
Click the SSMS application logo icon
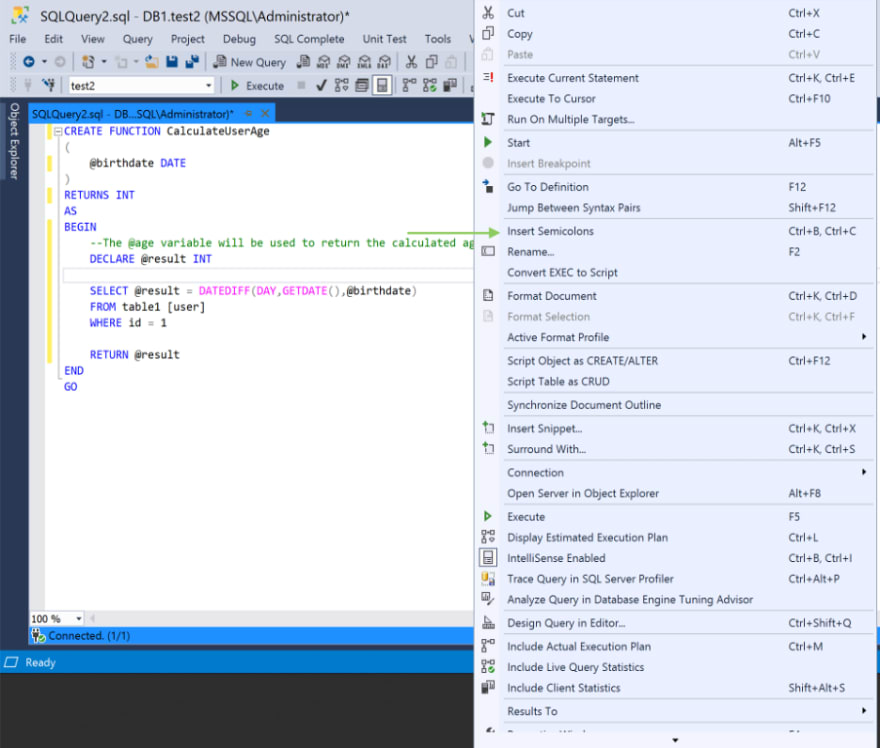coord(20,16)
